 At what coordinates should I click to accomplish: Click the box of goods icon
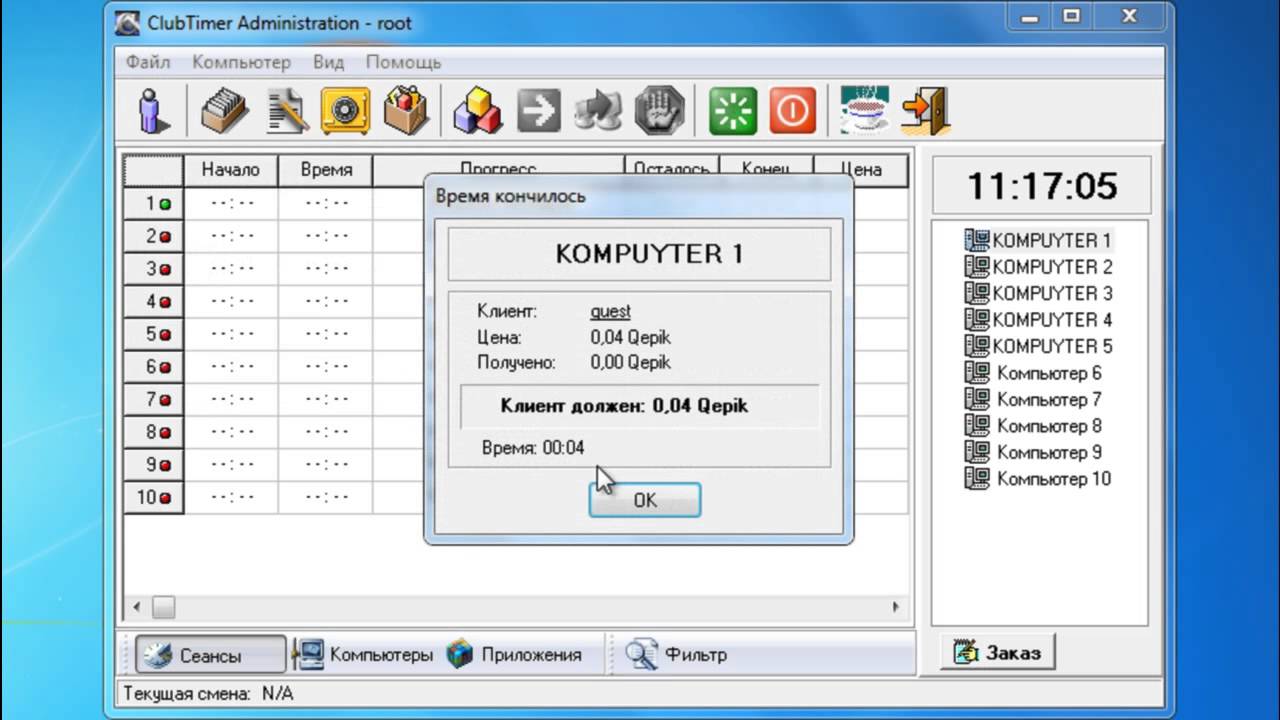[405, 110]
